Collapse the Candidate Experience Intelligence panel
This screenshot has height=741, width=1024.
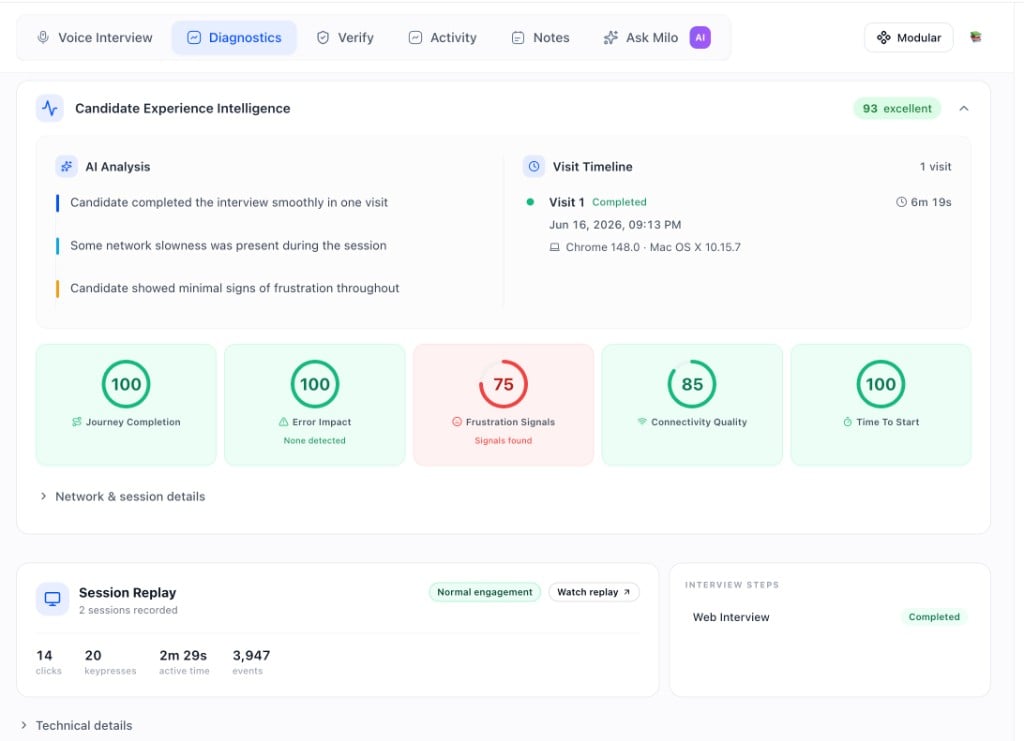pos(964,108)
